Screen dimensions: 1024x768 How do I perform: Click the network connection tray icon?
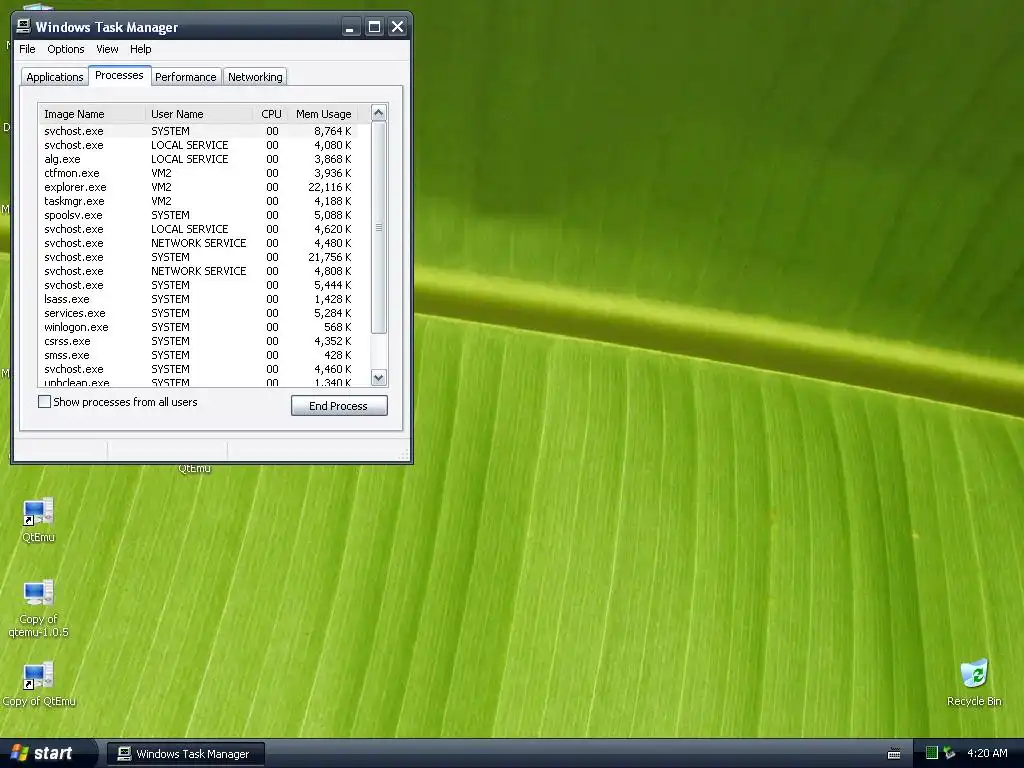tap(950, 753)
